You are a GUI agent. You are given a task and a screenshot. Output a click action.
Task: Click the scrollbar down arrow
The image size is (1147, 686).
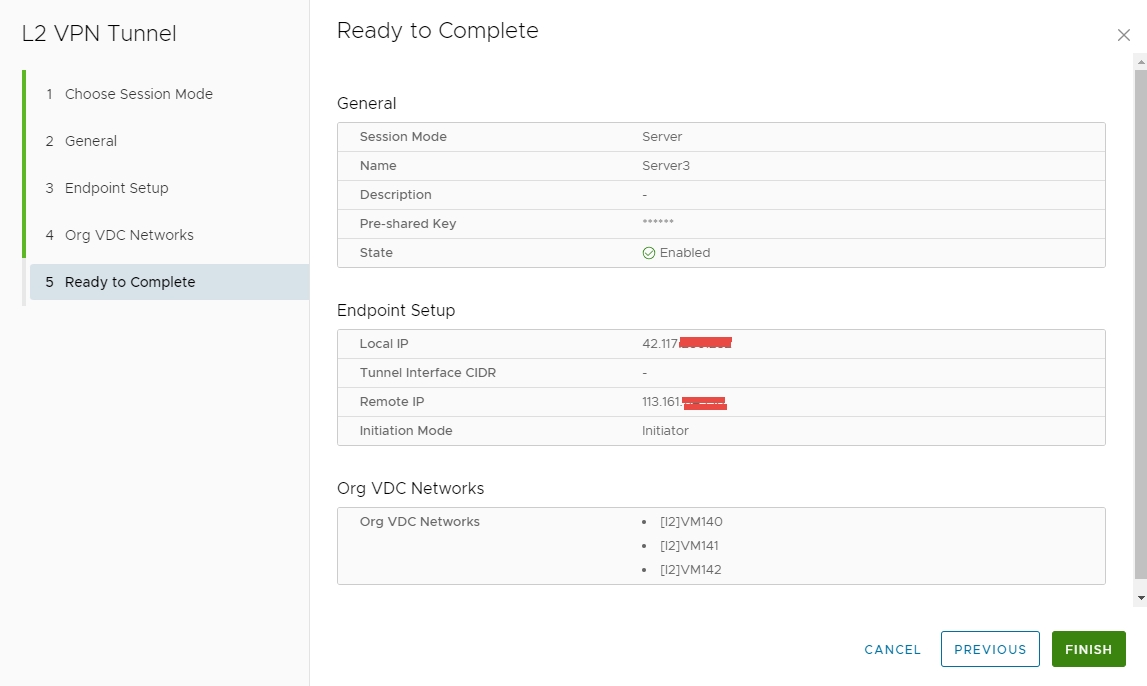coord(1140,597)
